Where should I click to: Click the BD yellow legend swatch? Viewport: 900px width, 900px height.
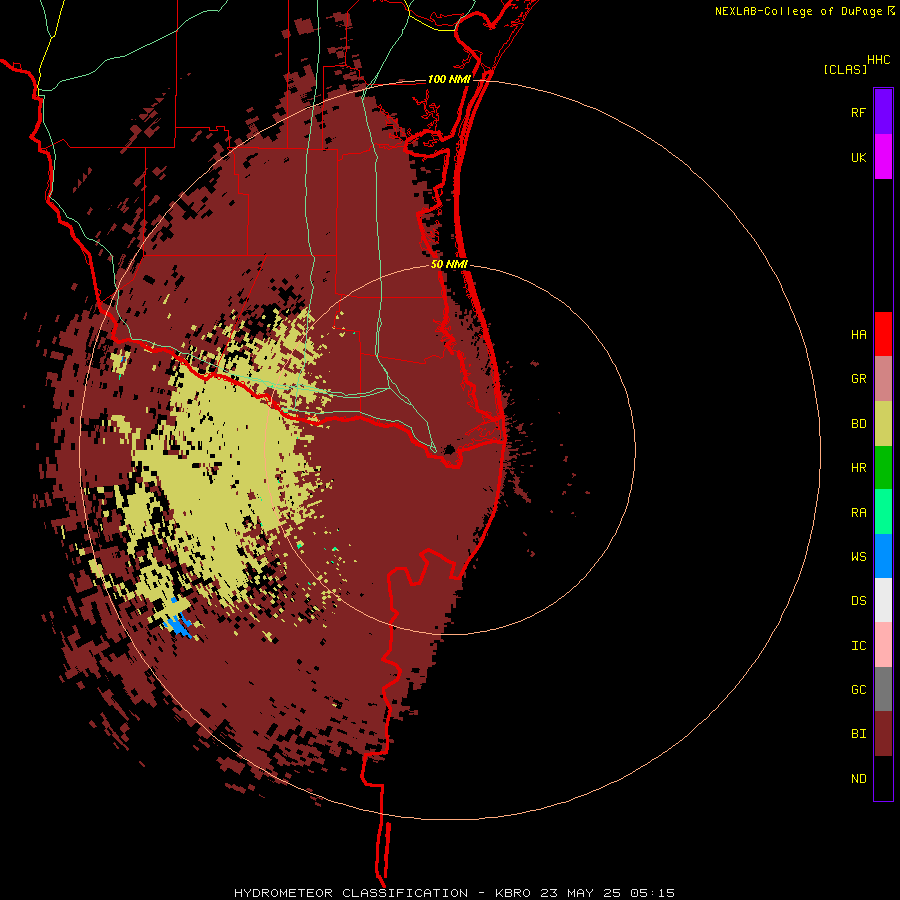883,424
